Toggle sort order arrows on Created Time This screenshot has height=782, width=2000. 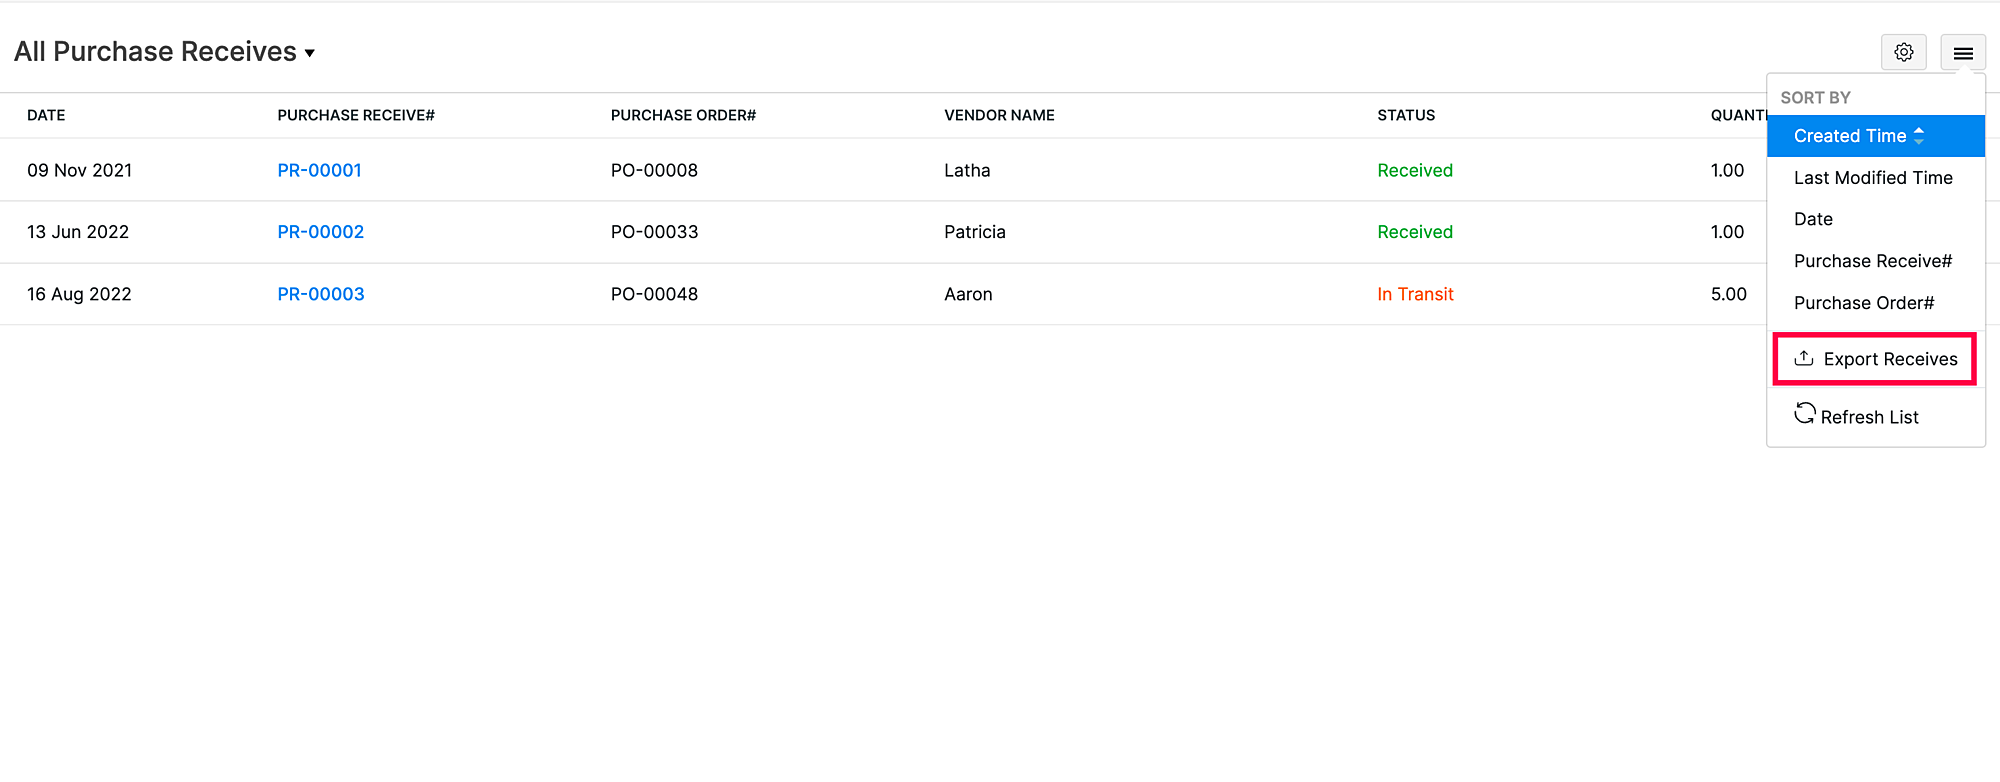[x=1918, y=136]
